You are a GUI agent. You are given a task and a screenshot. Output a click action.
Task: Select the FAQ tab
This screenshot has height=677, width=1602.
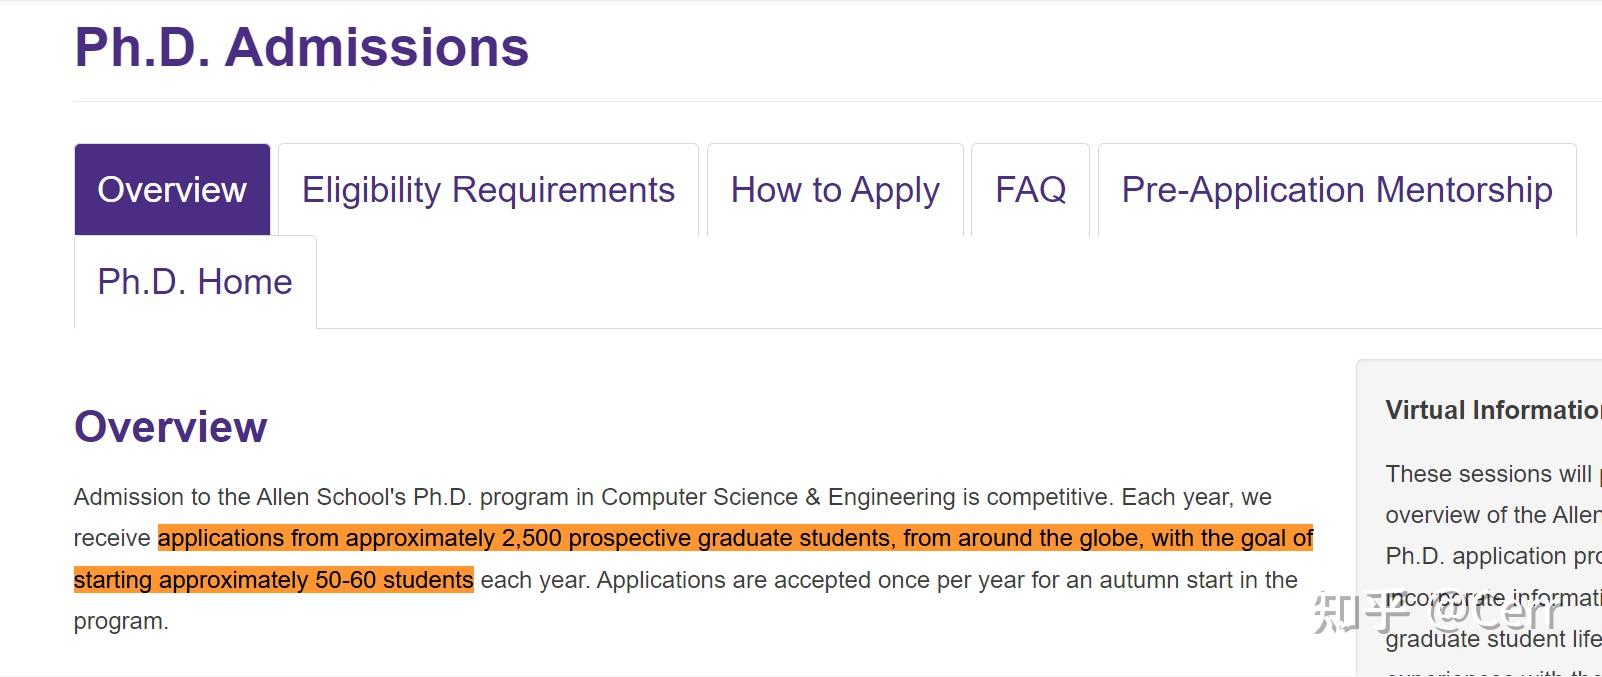click(x=1030, y=190)
